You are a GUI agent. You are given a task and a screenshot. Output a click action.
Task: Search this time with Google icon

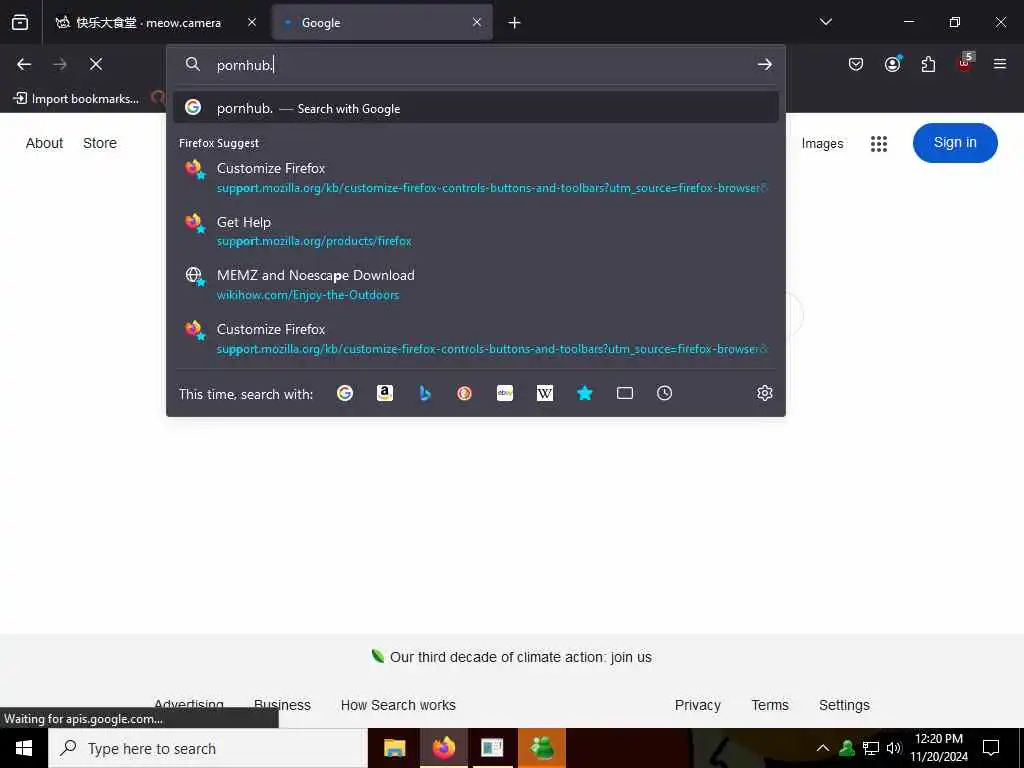click(345, 393)
